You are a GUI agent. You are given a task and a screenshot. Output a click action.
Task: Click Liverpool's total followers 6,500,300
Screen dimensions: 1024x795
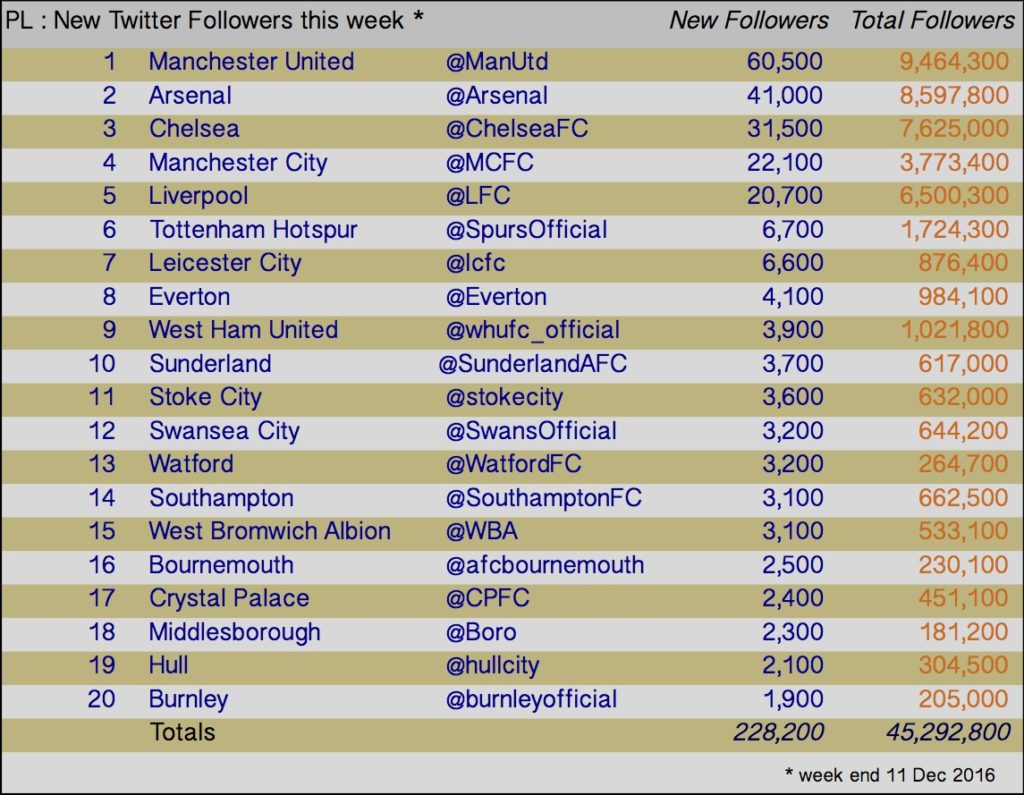pyautogui.click(x=954, y=195)
